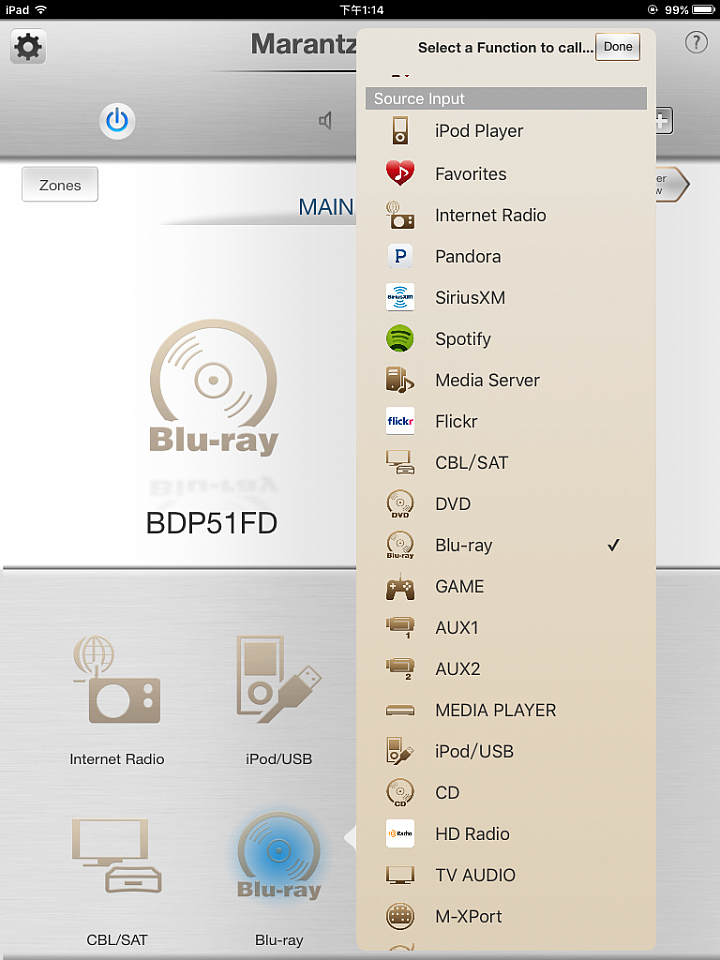This screenshot has height=960, width=720.
Task: Select the Flickr entry label
Action: [x=456, y=421]
